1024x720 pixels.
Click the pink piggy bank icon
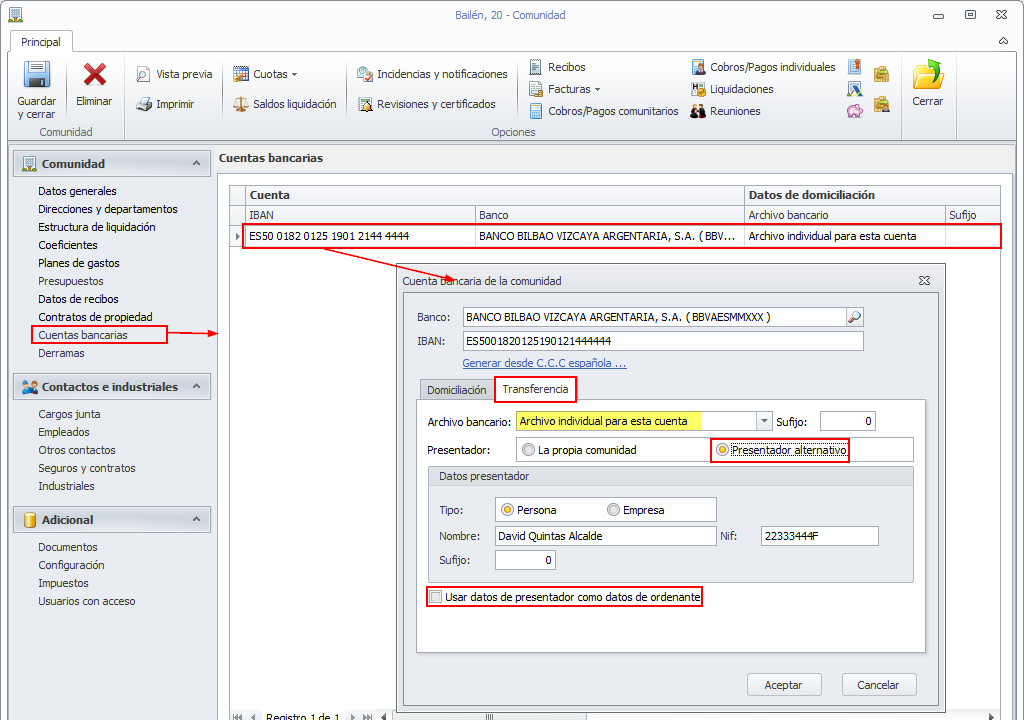pyautogui.click(x=854, y=111)
